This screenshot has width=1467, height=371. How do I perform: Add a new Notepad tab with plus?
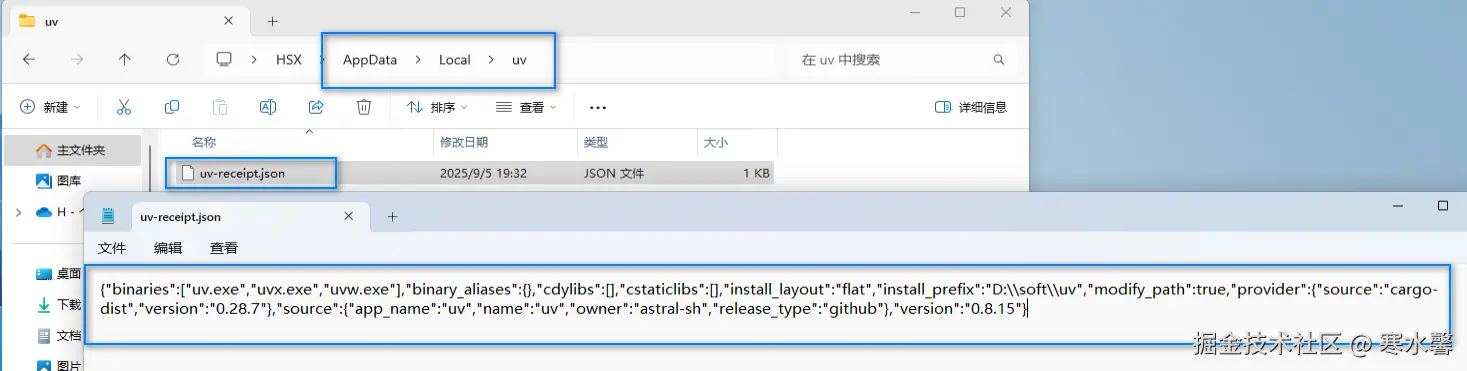pyautogui.click(x=392, y=216)
